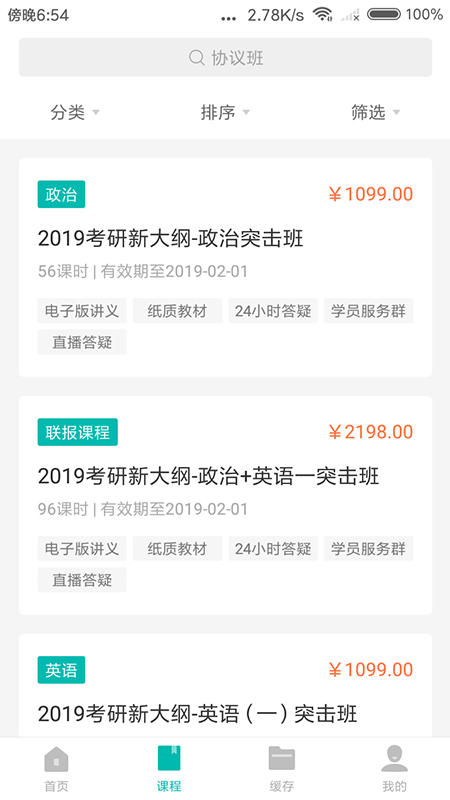Open the 政治+英语一突击班 course
Image resolution: width=450 pixels, height=800 pixels.
click(226, 505)
